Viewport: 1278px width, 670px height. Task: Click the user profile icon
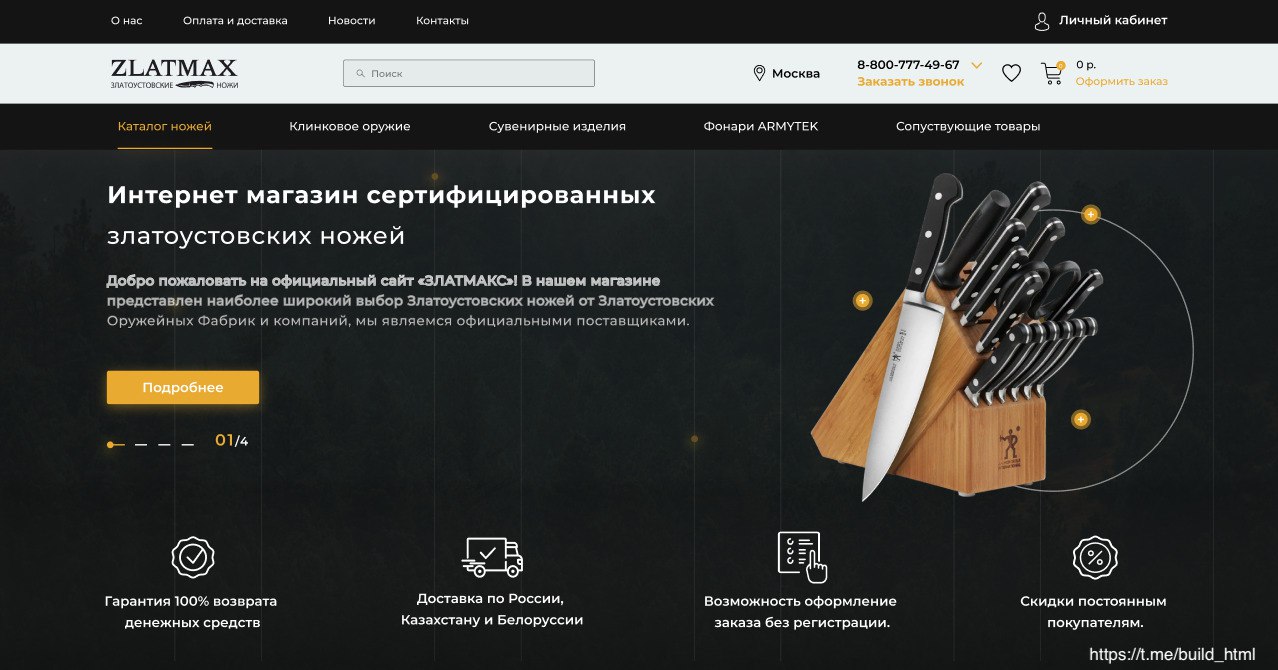click(x=1042, y=21)
